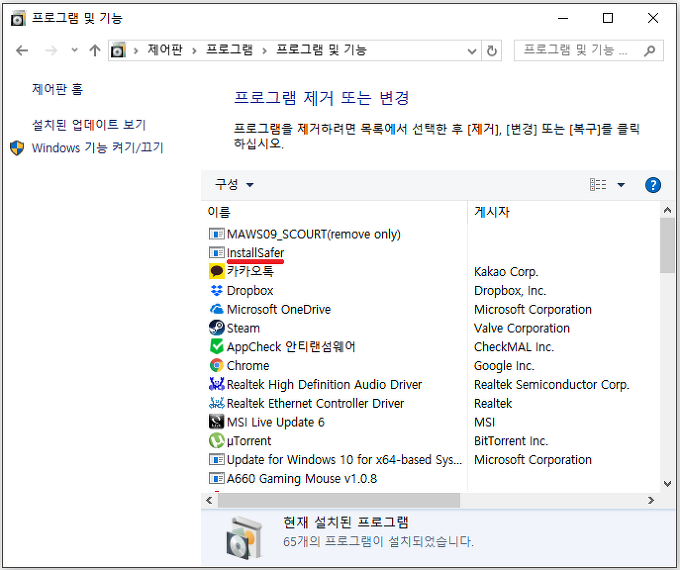
Task: Open the 제어판 홈 link
Action: pyautogui.click(x=57, y=89)
